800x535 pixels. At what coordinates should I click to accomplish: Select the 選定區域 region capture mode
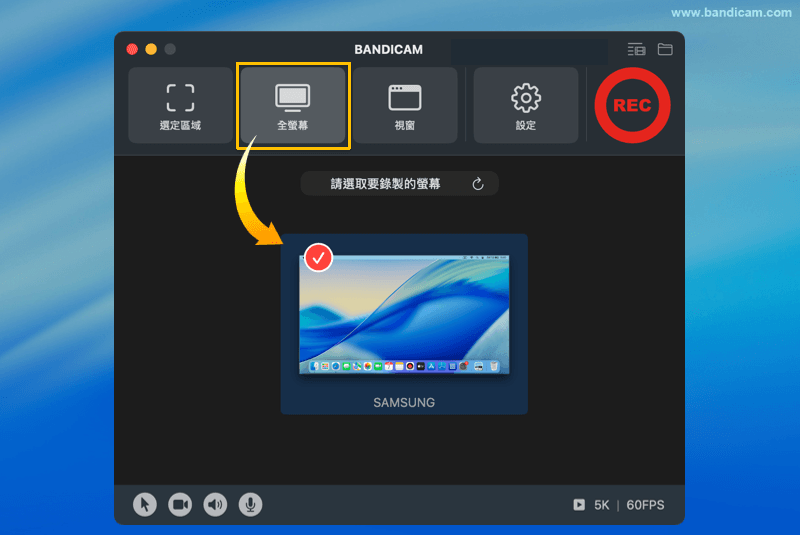click(180, 106)
